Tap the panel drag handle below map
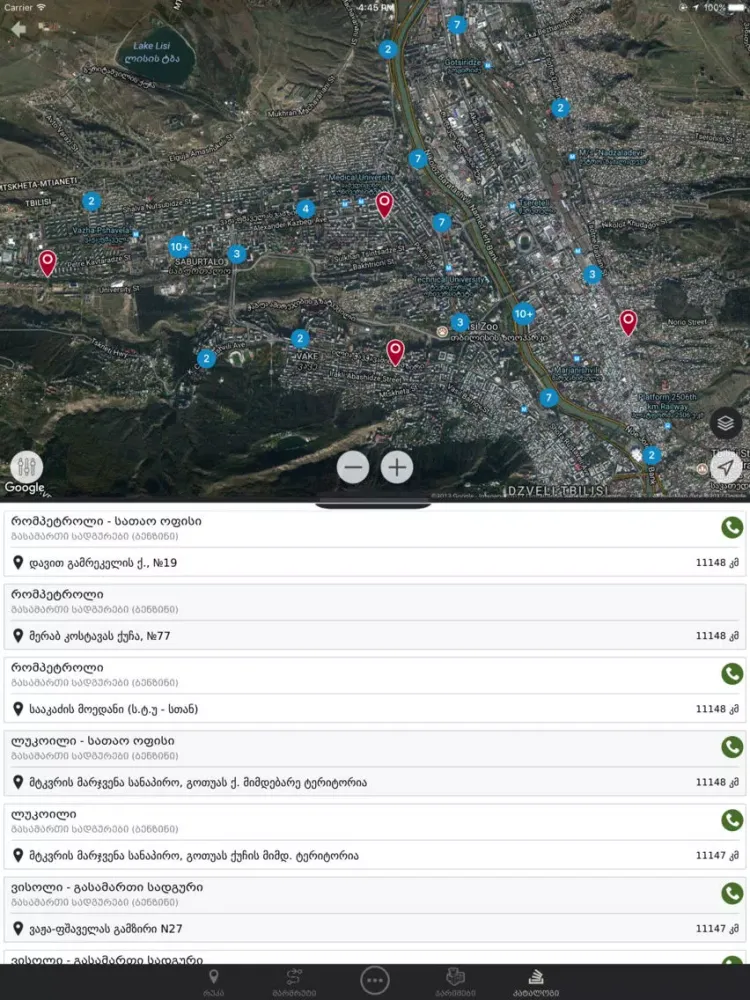Viewport: 750px width, 1000px height. [374, 506]
